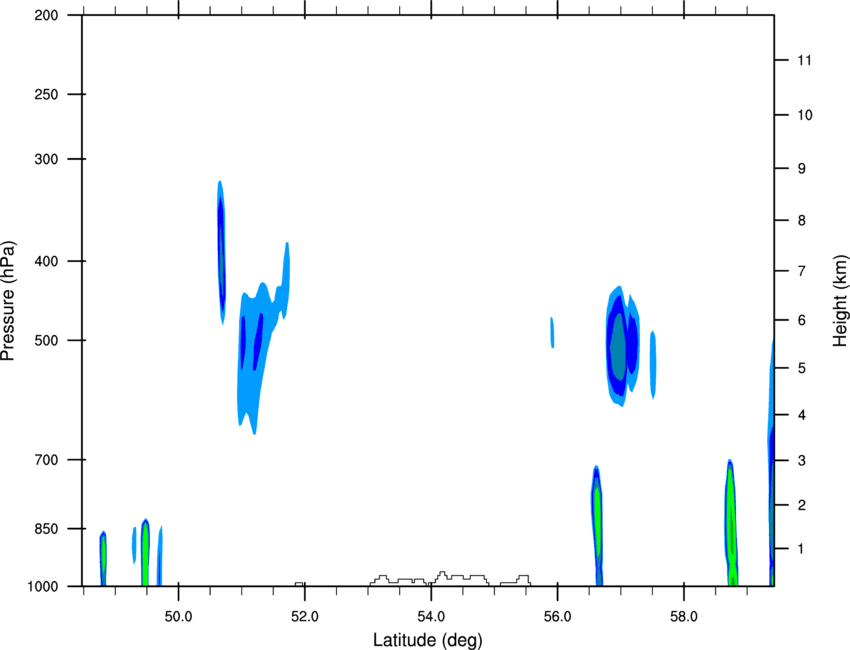Click the 11 km height label

click(805, 60)
